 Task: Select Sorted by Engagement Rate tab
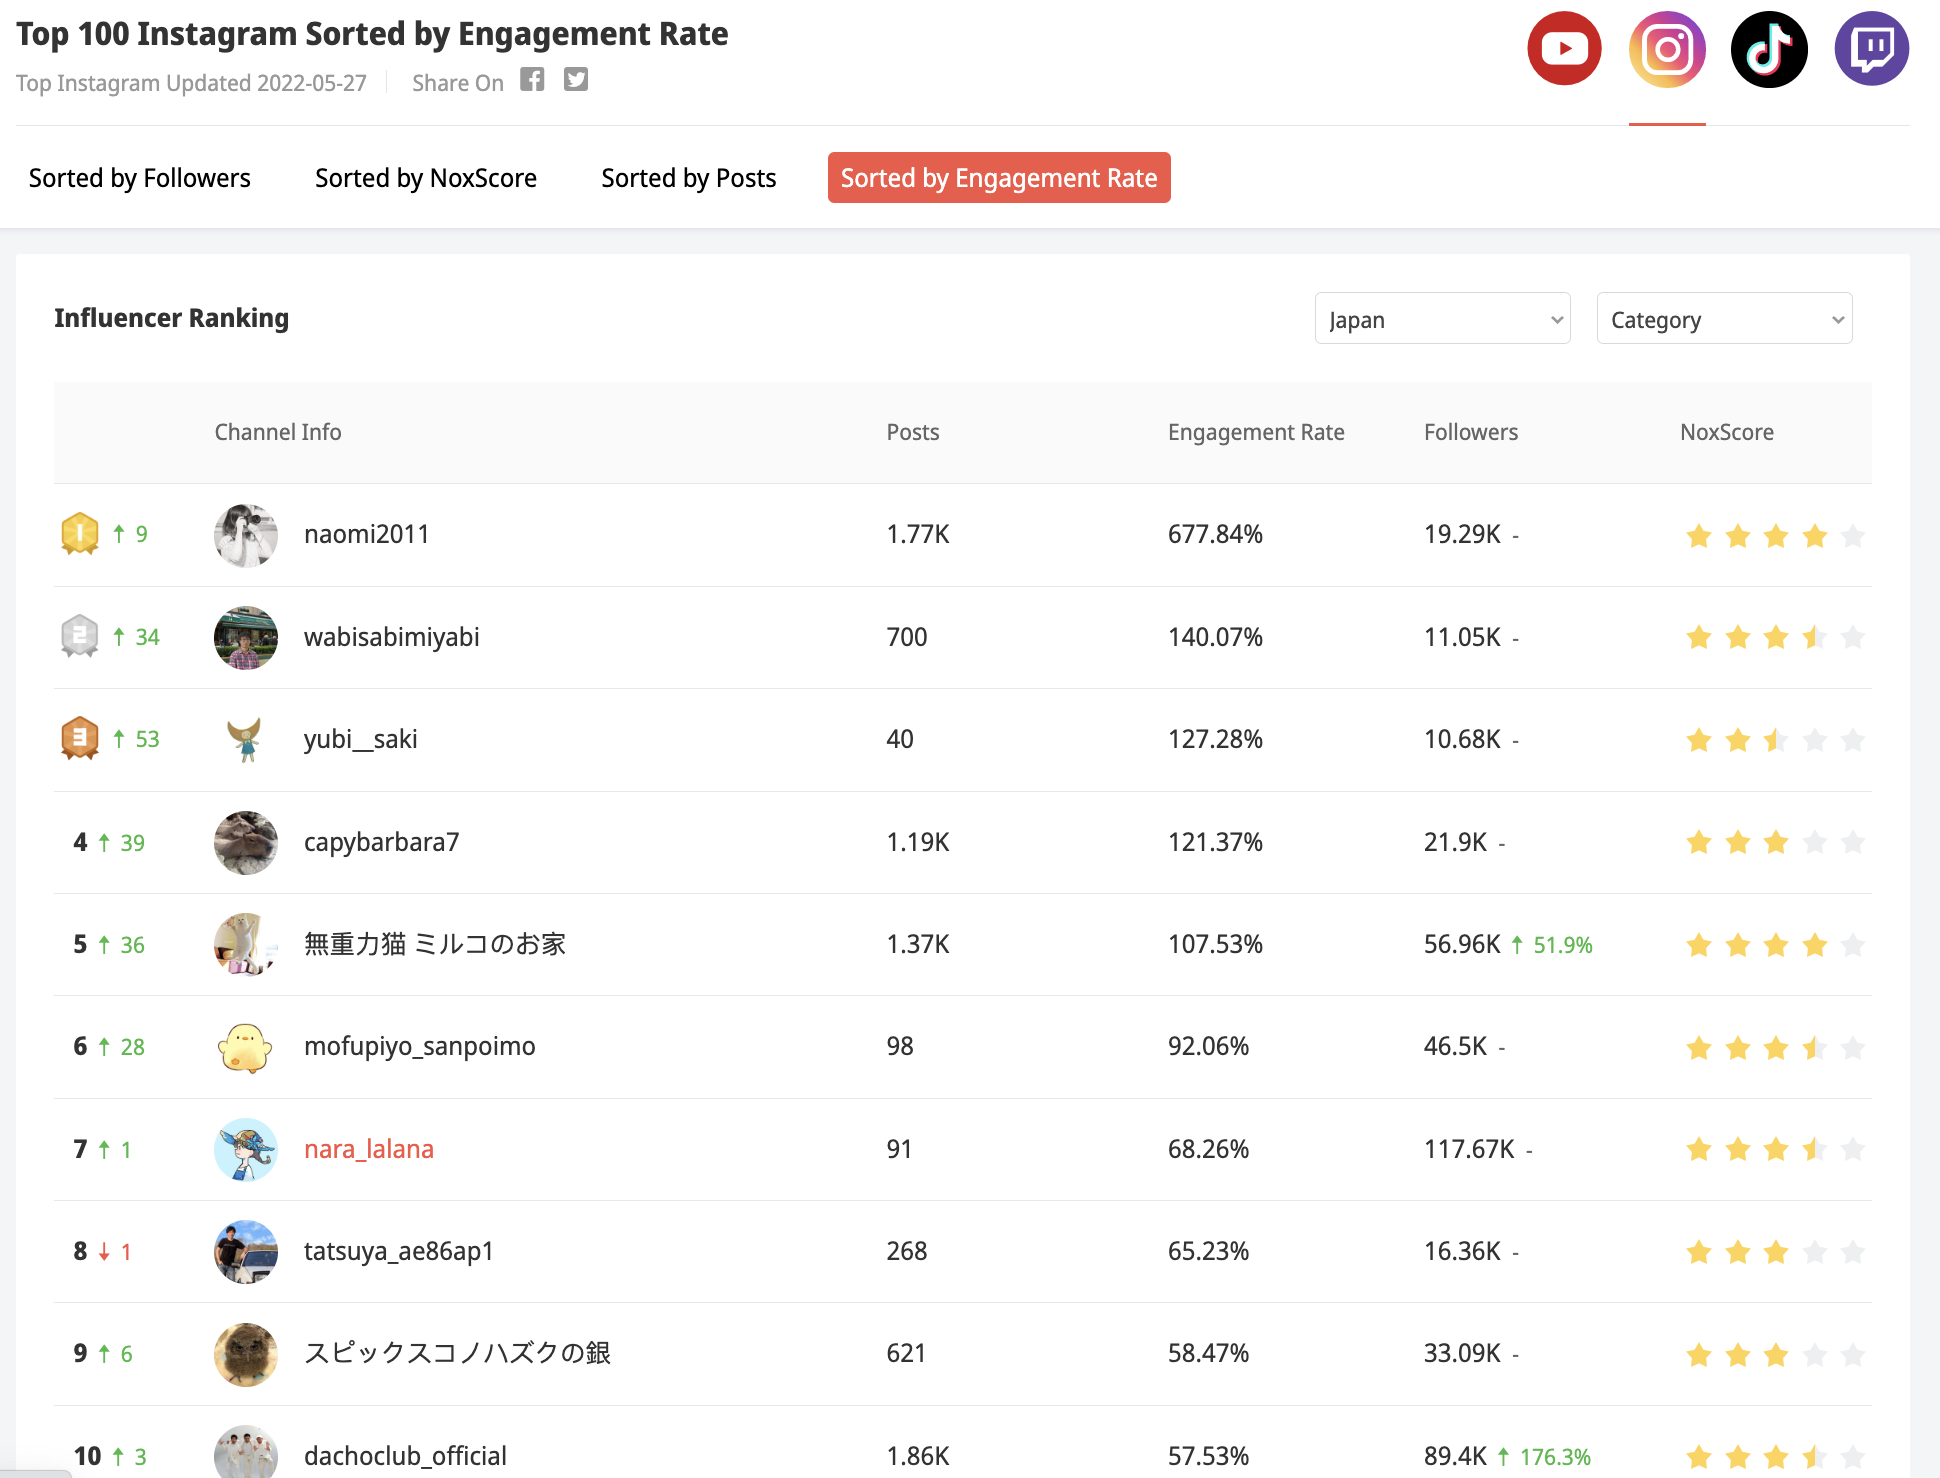coord(999,178)
